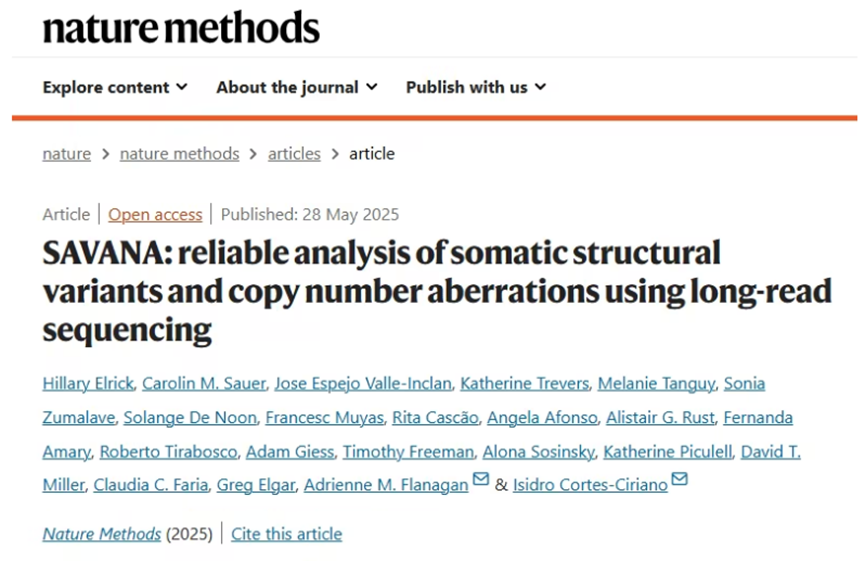Screen dimensions: 865x561
Task: Go to nature breadcrumb link
Action: (x=66, y=154)
